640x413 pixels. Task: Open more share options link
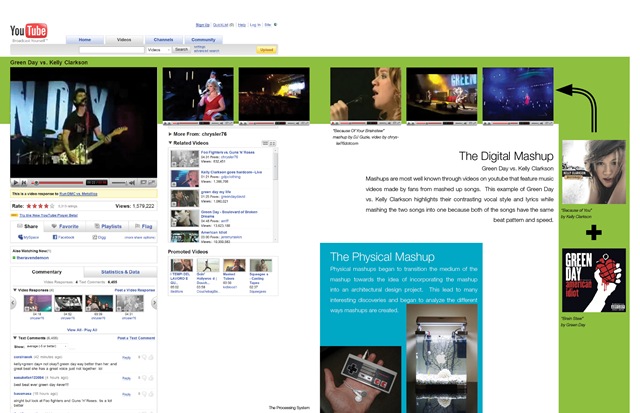click(140, 238)
